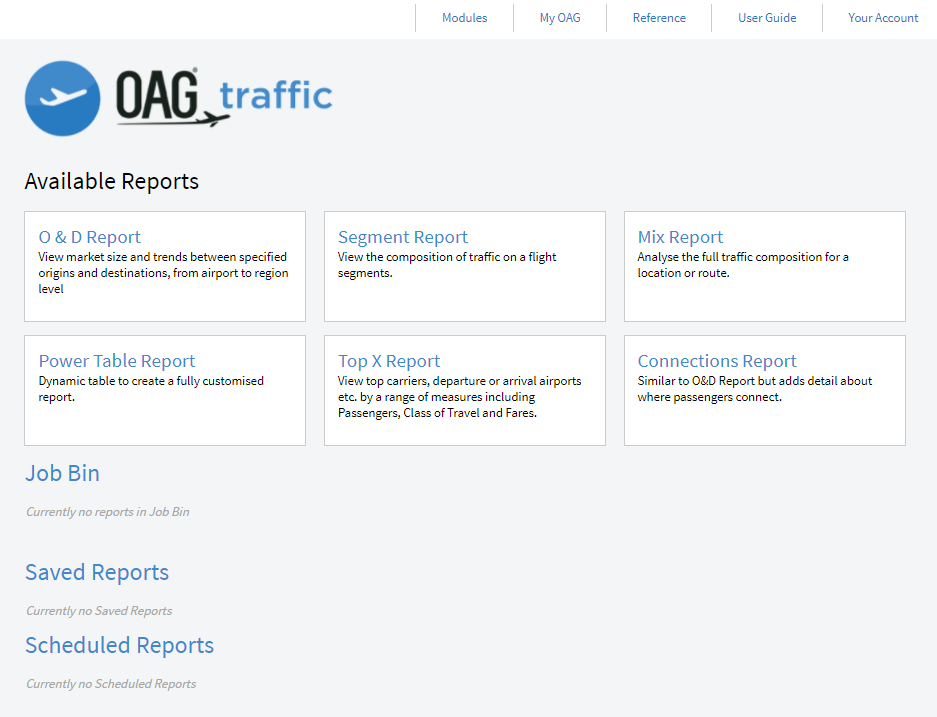Open the Modules menu
Viewport: 937px width, 717px height.
(x=464, y=18)
